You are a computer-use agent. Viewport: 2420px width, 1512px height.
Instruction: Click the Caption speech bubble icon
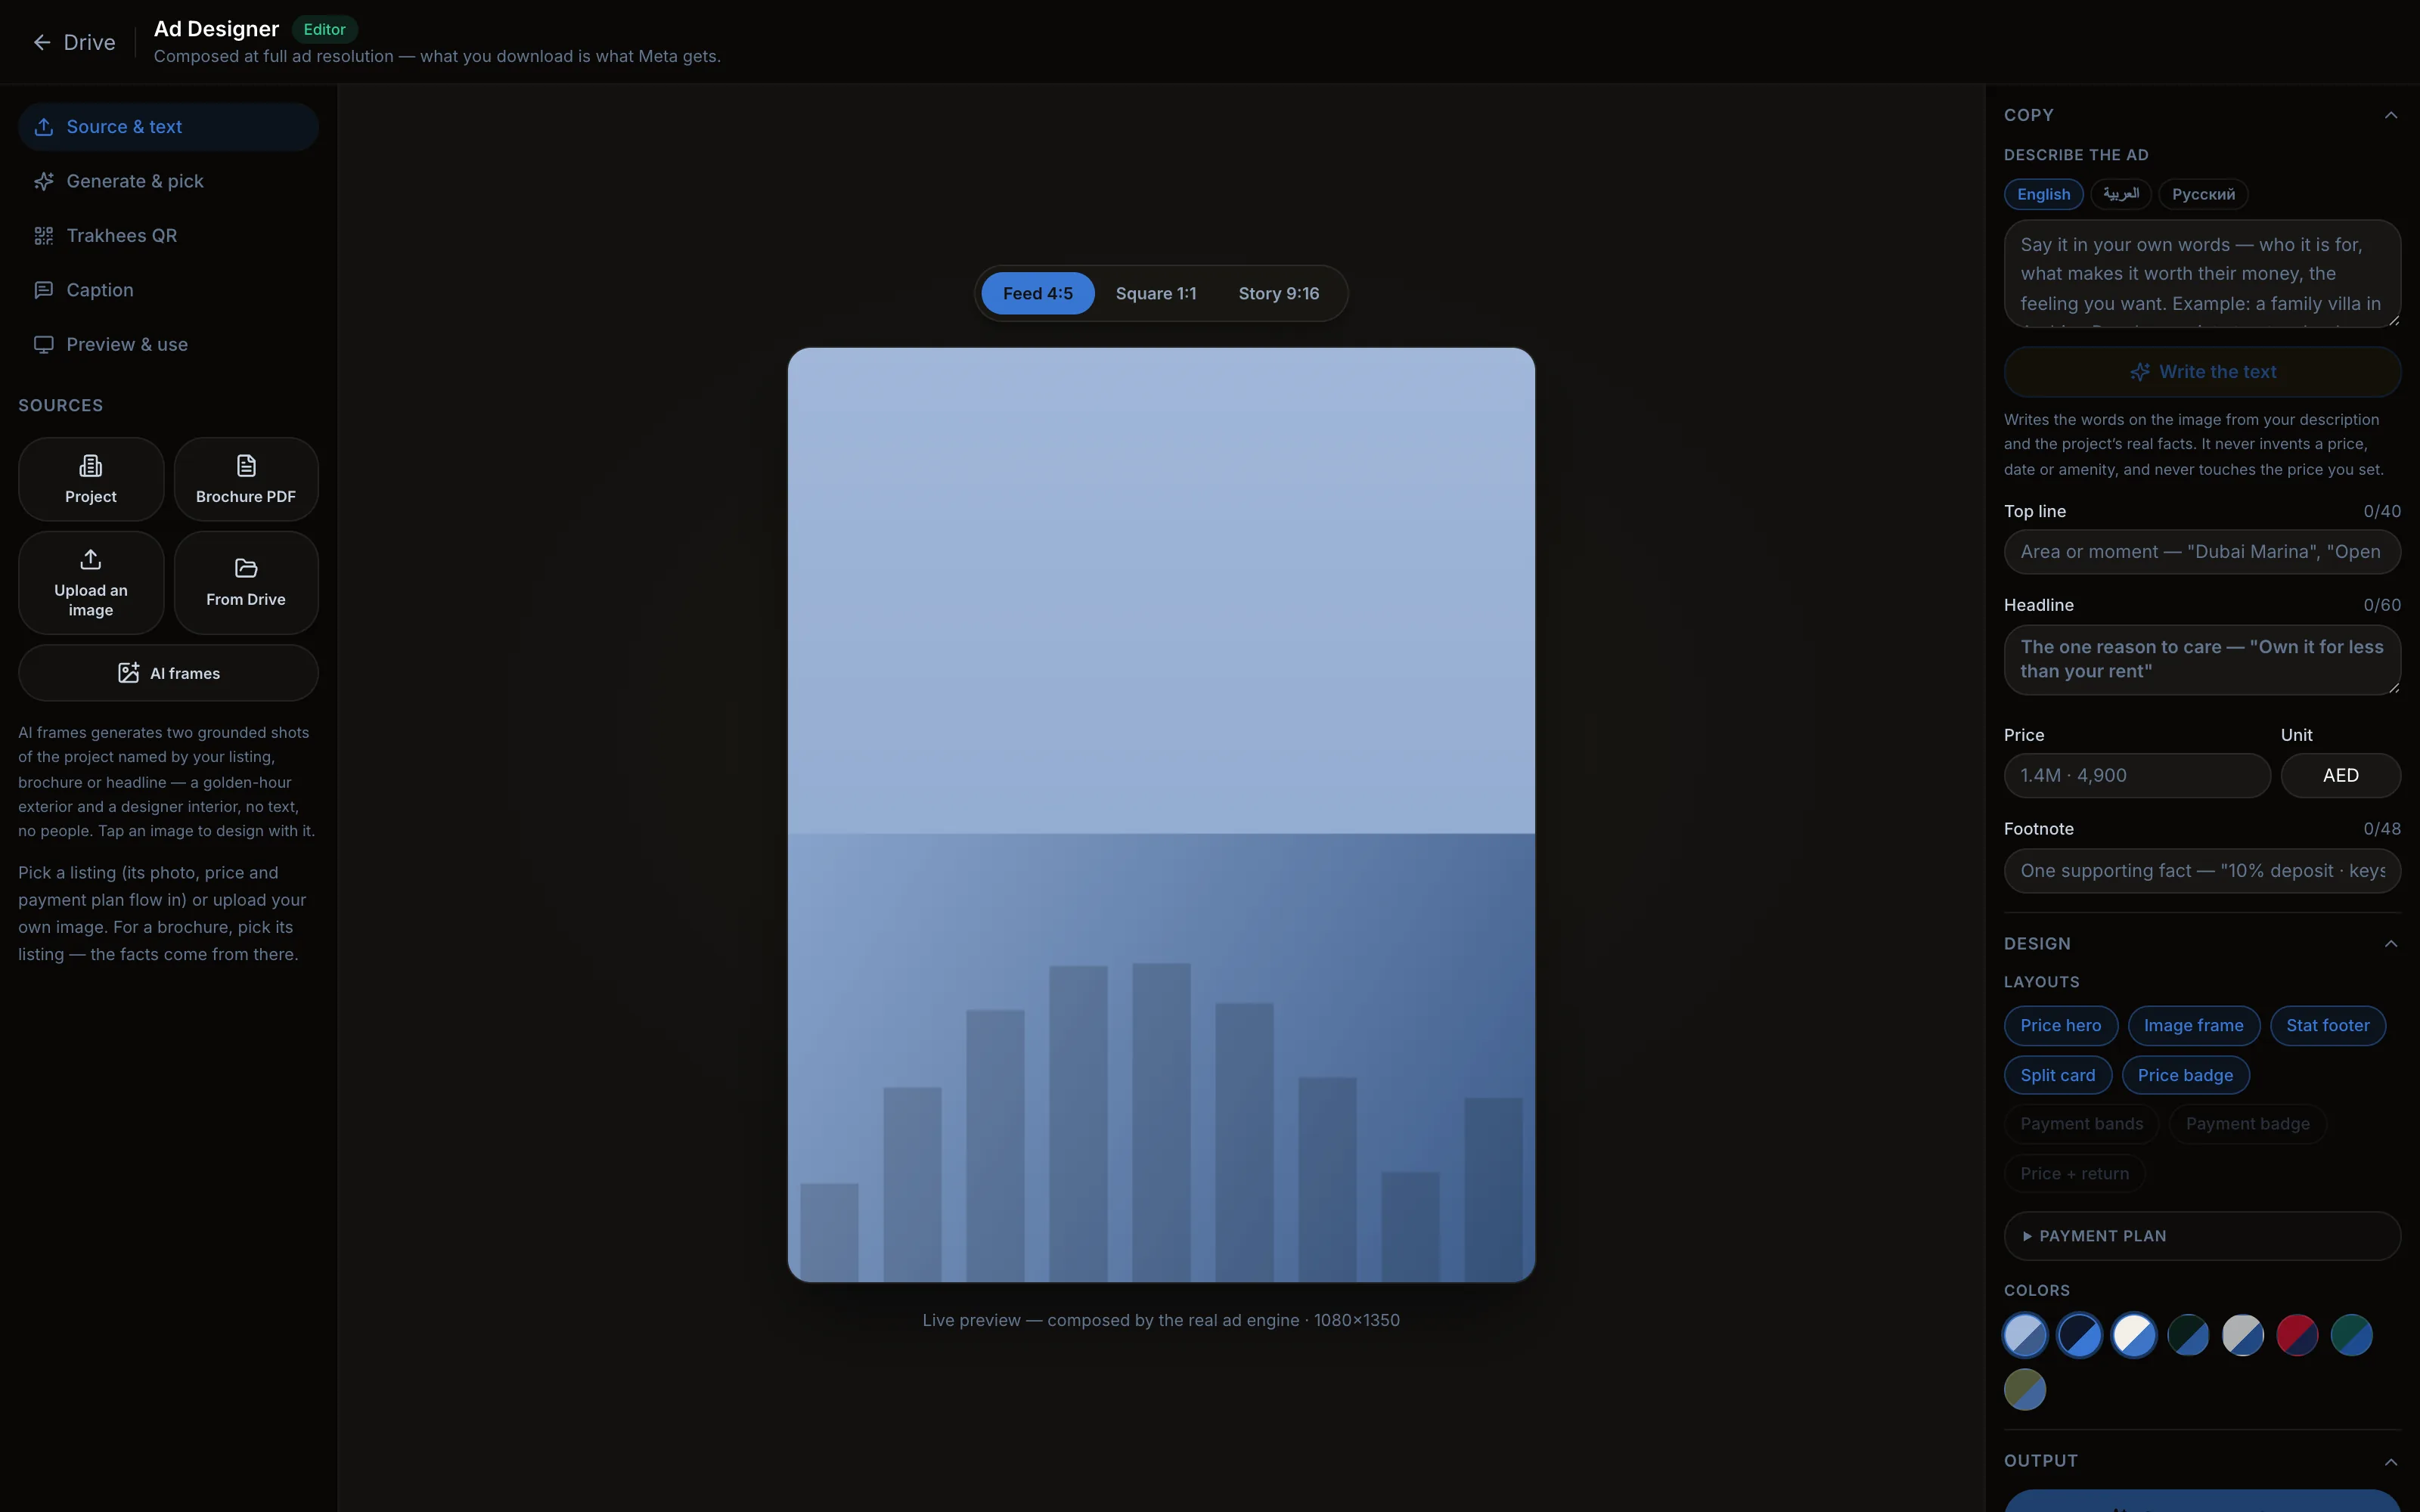coord(44,290)
